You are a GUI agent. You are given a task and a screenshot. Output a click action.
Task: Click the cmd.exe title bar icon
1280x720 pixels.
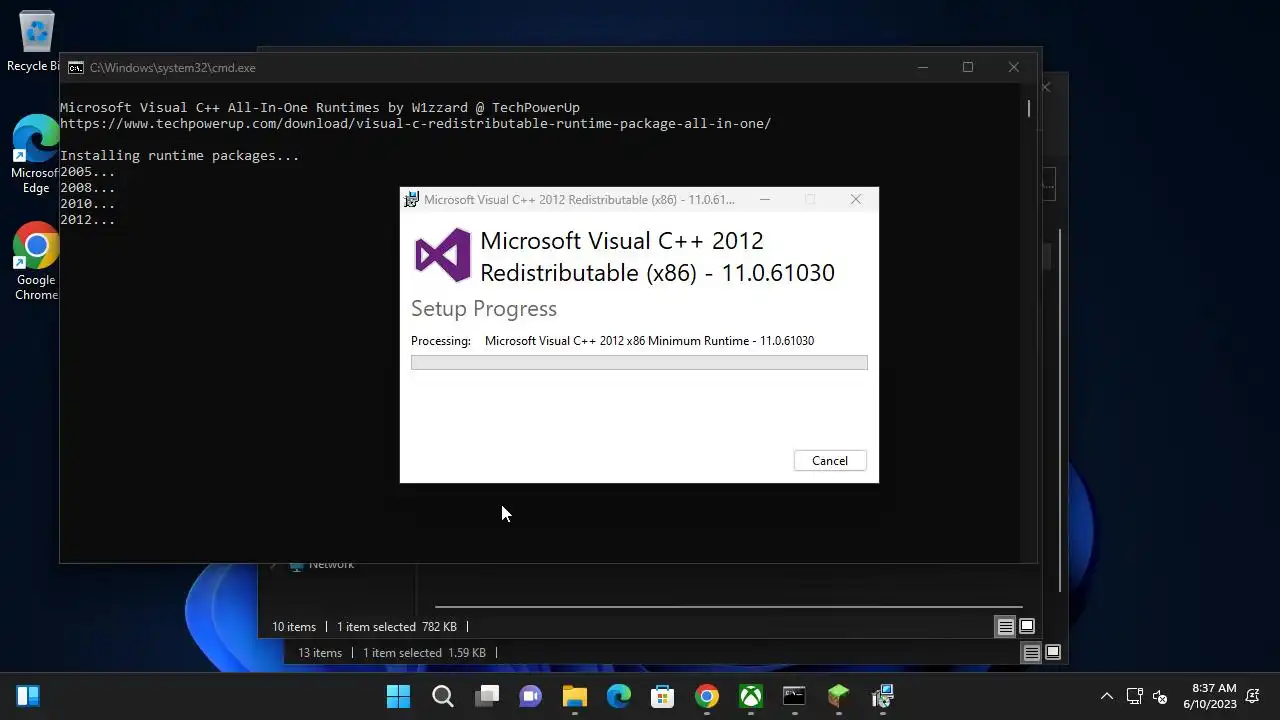(76, 68)
